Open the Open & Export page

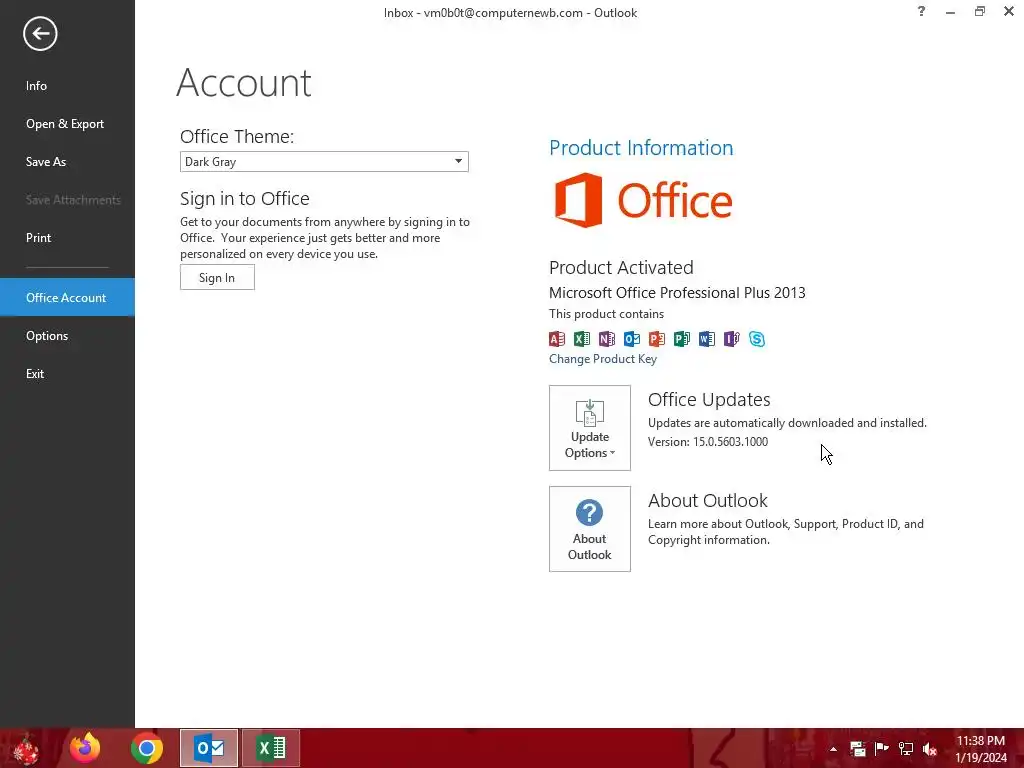[65, 123]
